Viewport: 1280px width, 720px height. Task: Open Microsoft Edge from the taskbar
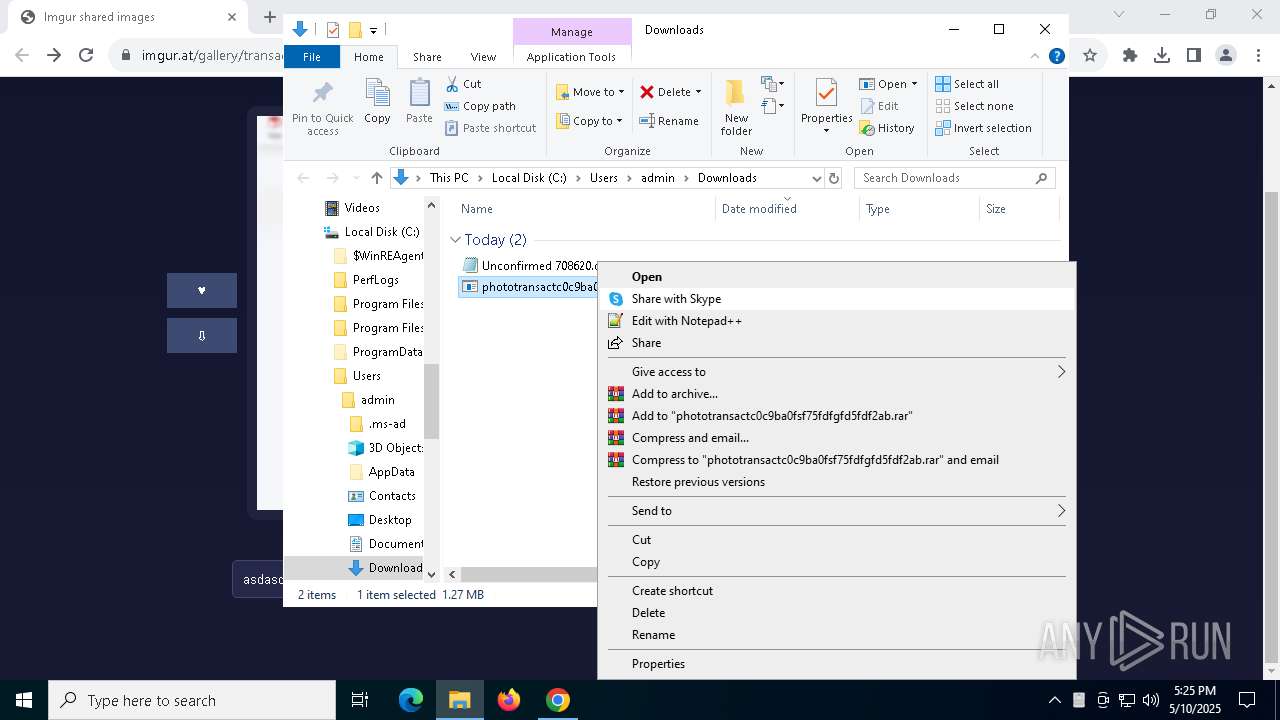point(411,700)
